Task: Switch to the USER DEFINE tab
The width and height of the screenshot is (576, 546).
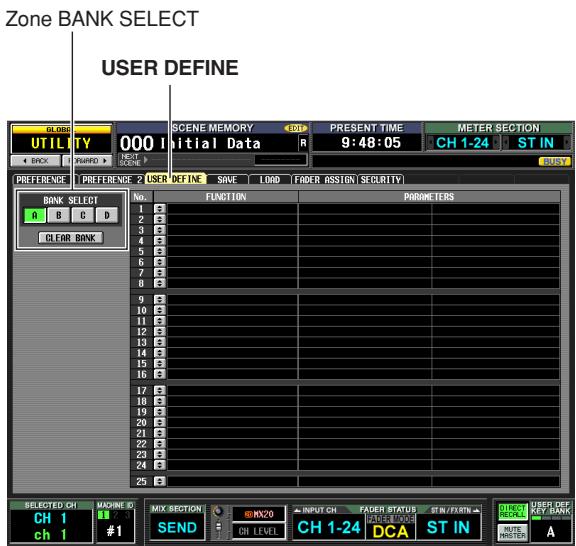Action: coord(175,179)
